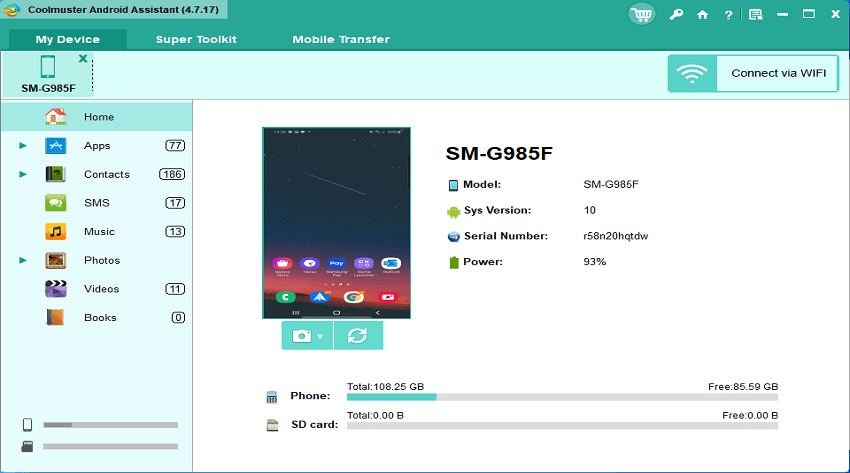The height and width of the screenshot is (473, 850).
Task: Click the SD card icon in main panel
Action: [272, 425]
